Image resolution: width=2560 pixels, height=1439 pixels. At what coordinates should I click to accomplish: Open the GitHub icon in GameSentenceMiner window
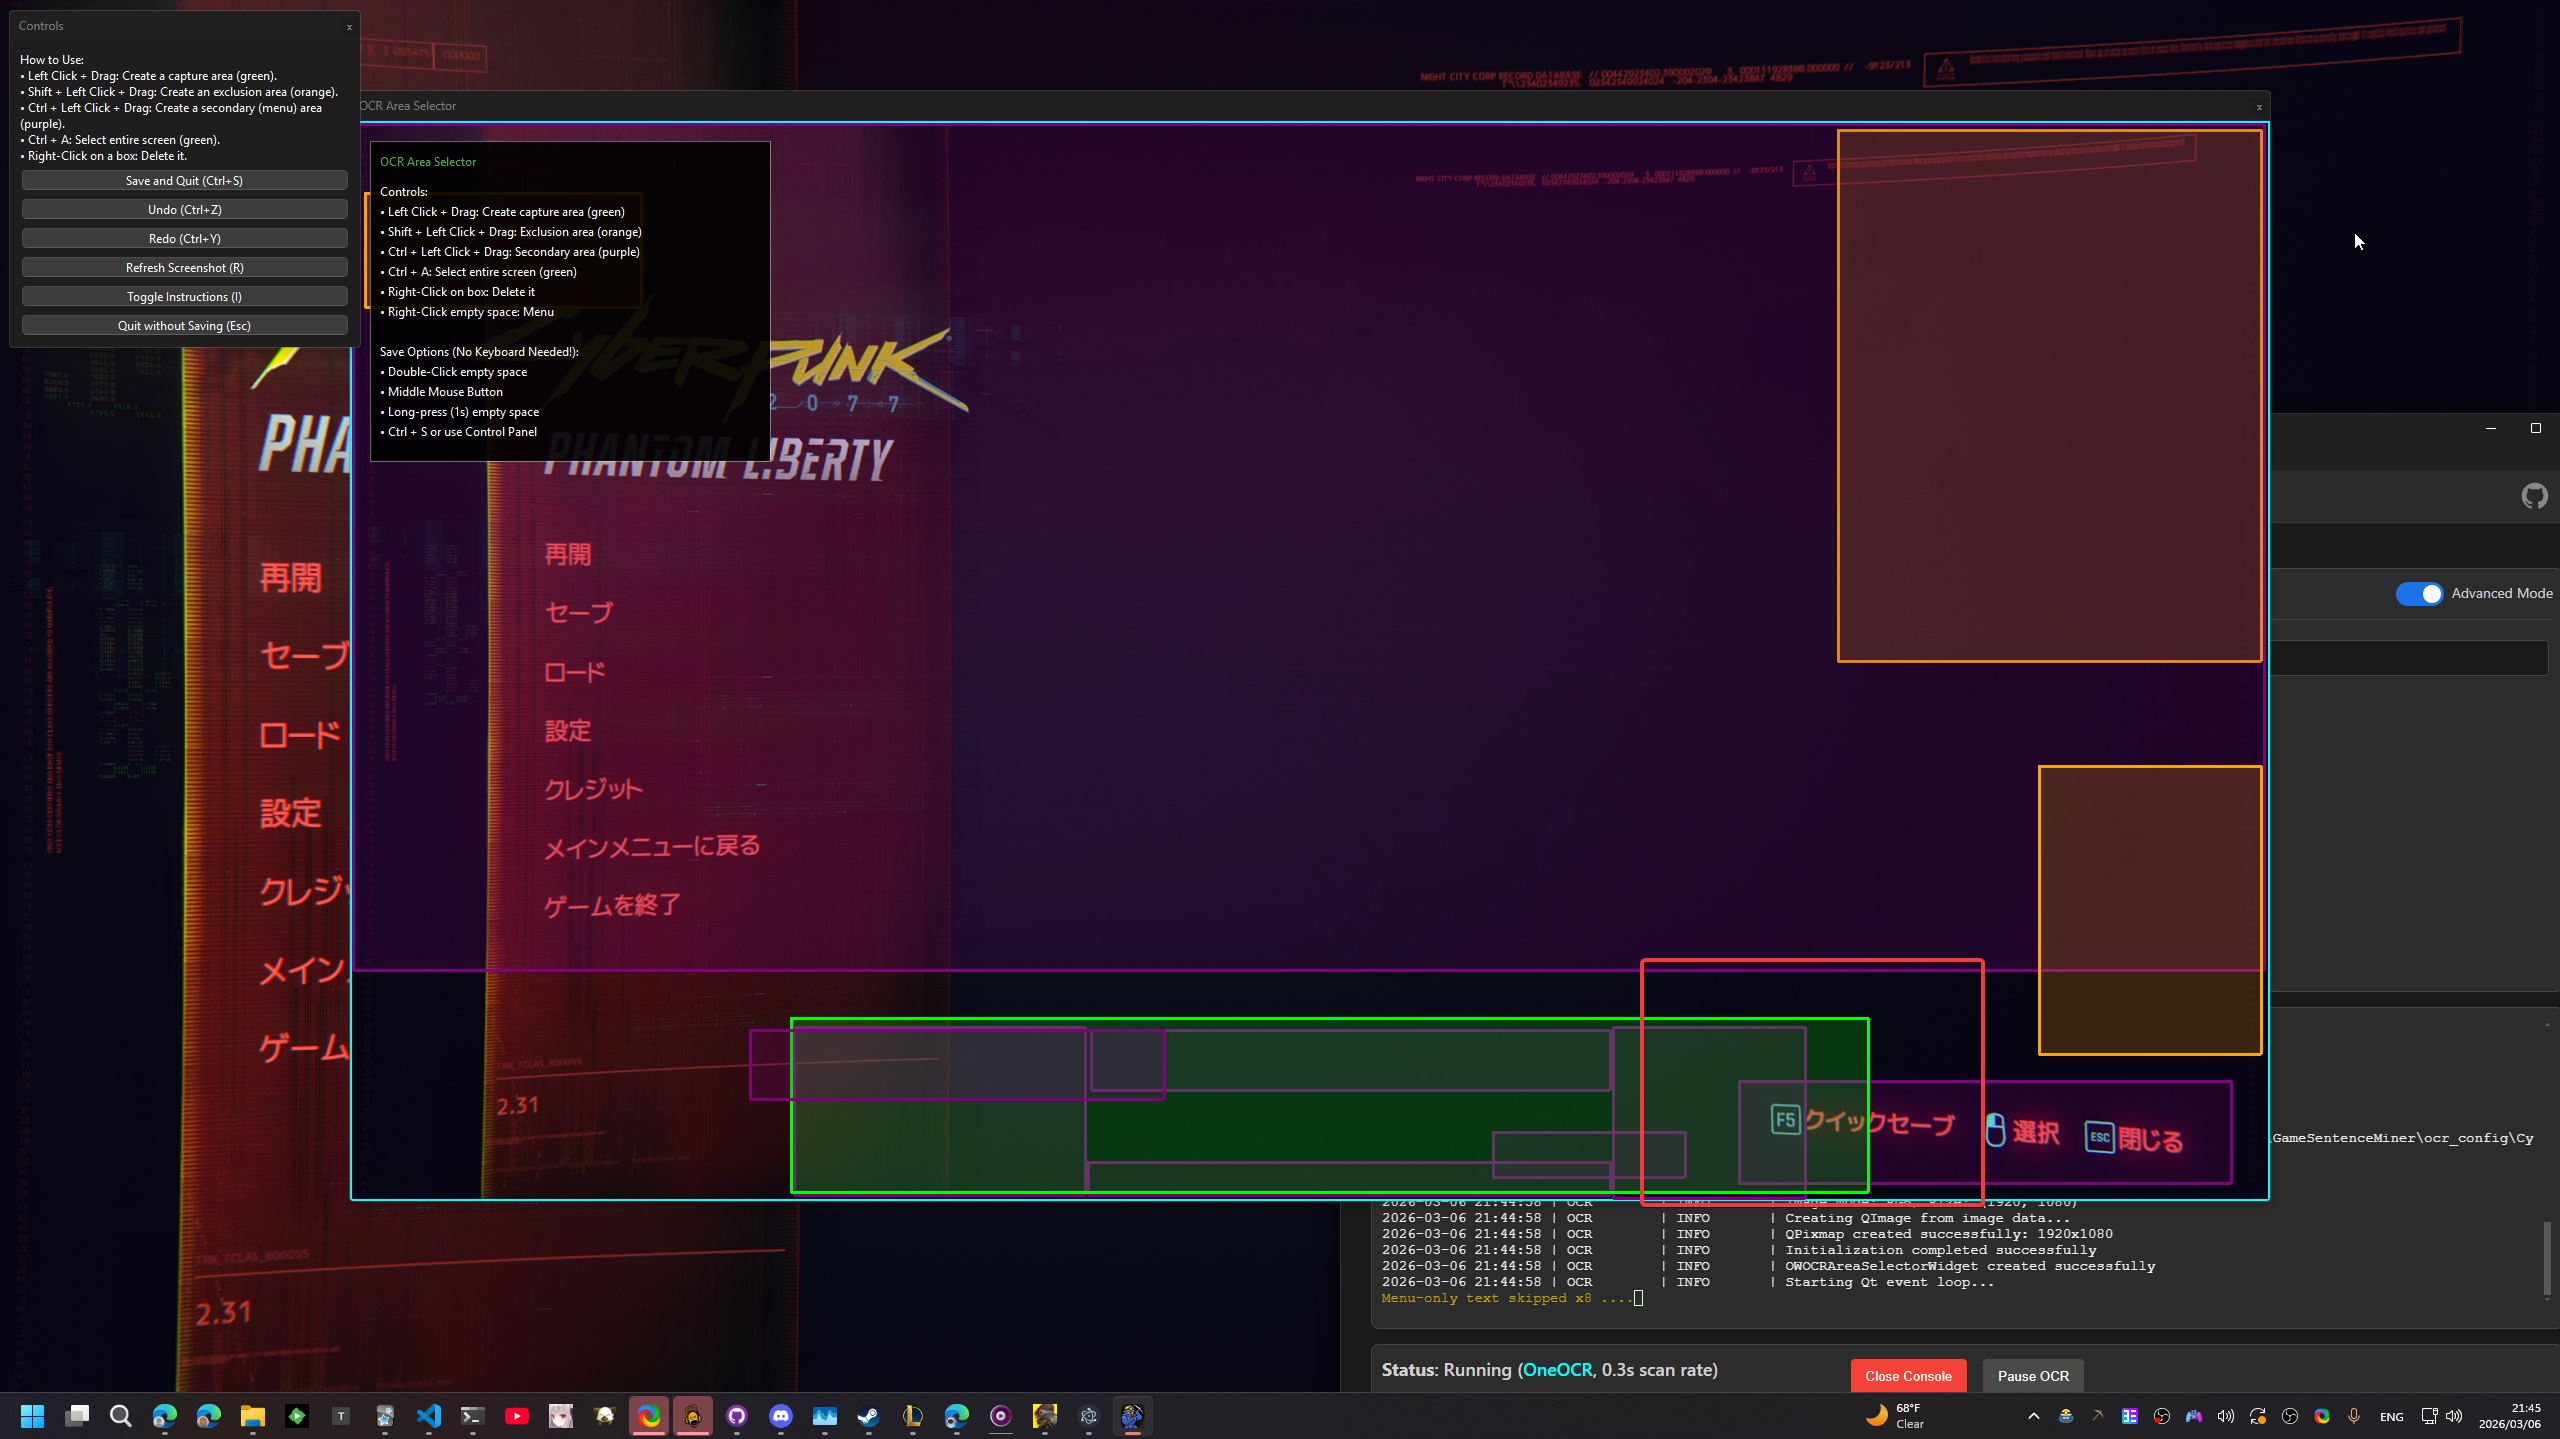[2534, 495]
